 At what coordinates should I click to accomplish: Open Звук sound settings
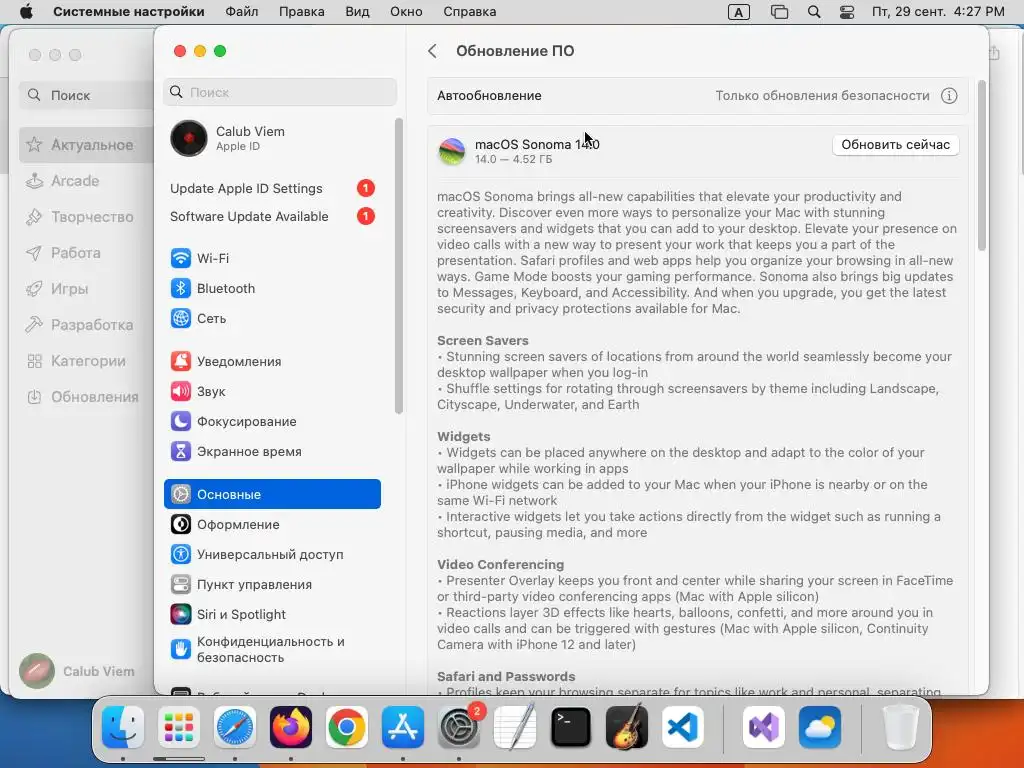272,391
